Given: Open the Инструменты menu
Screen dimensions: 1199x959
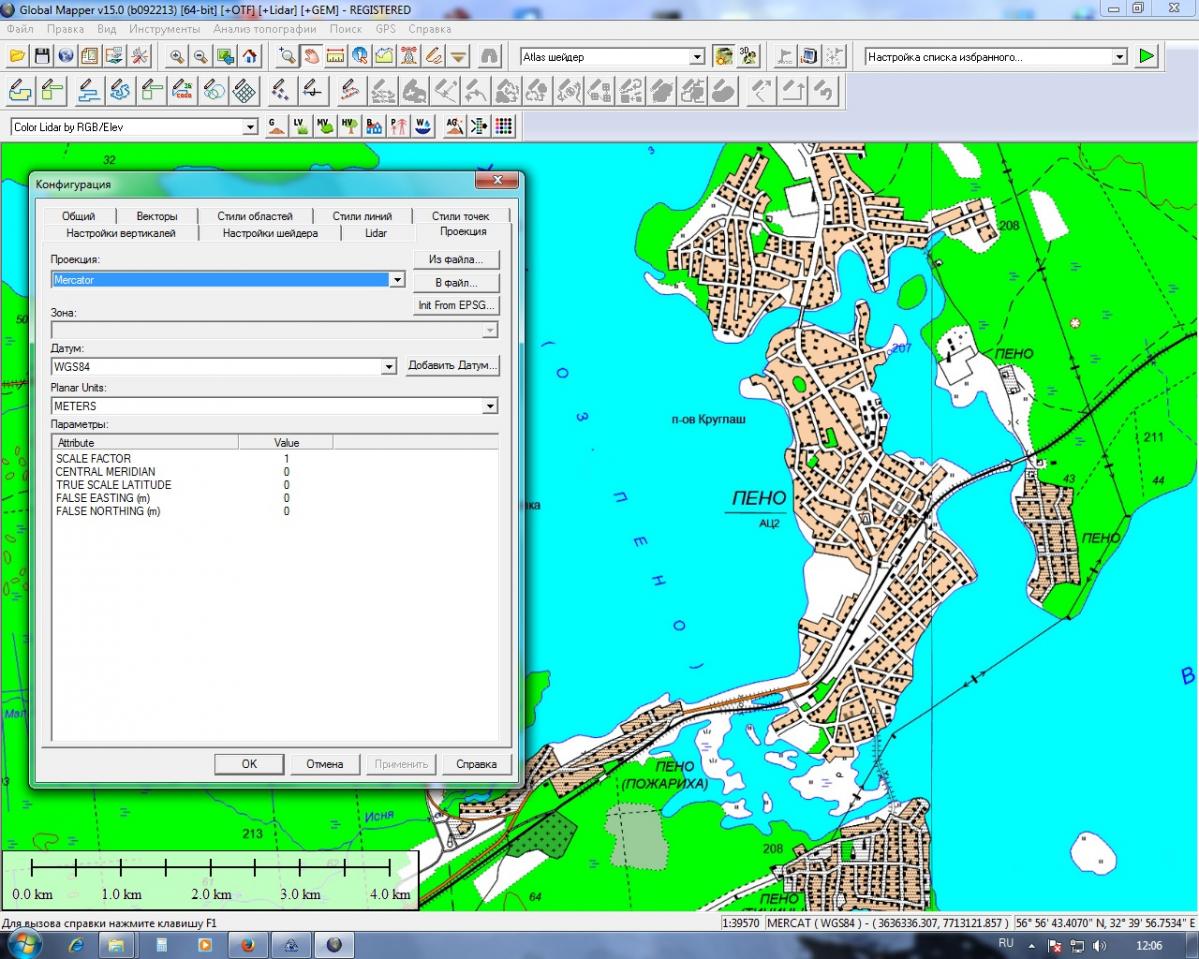Looking at the screenshot, I should pos(164,29).
